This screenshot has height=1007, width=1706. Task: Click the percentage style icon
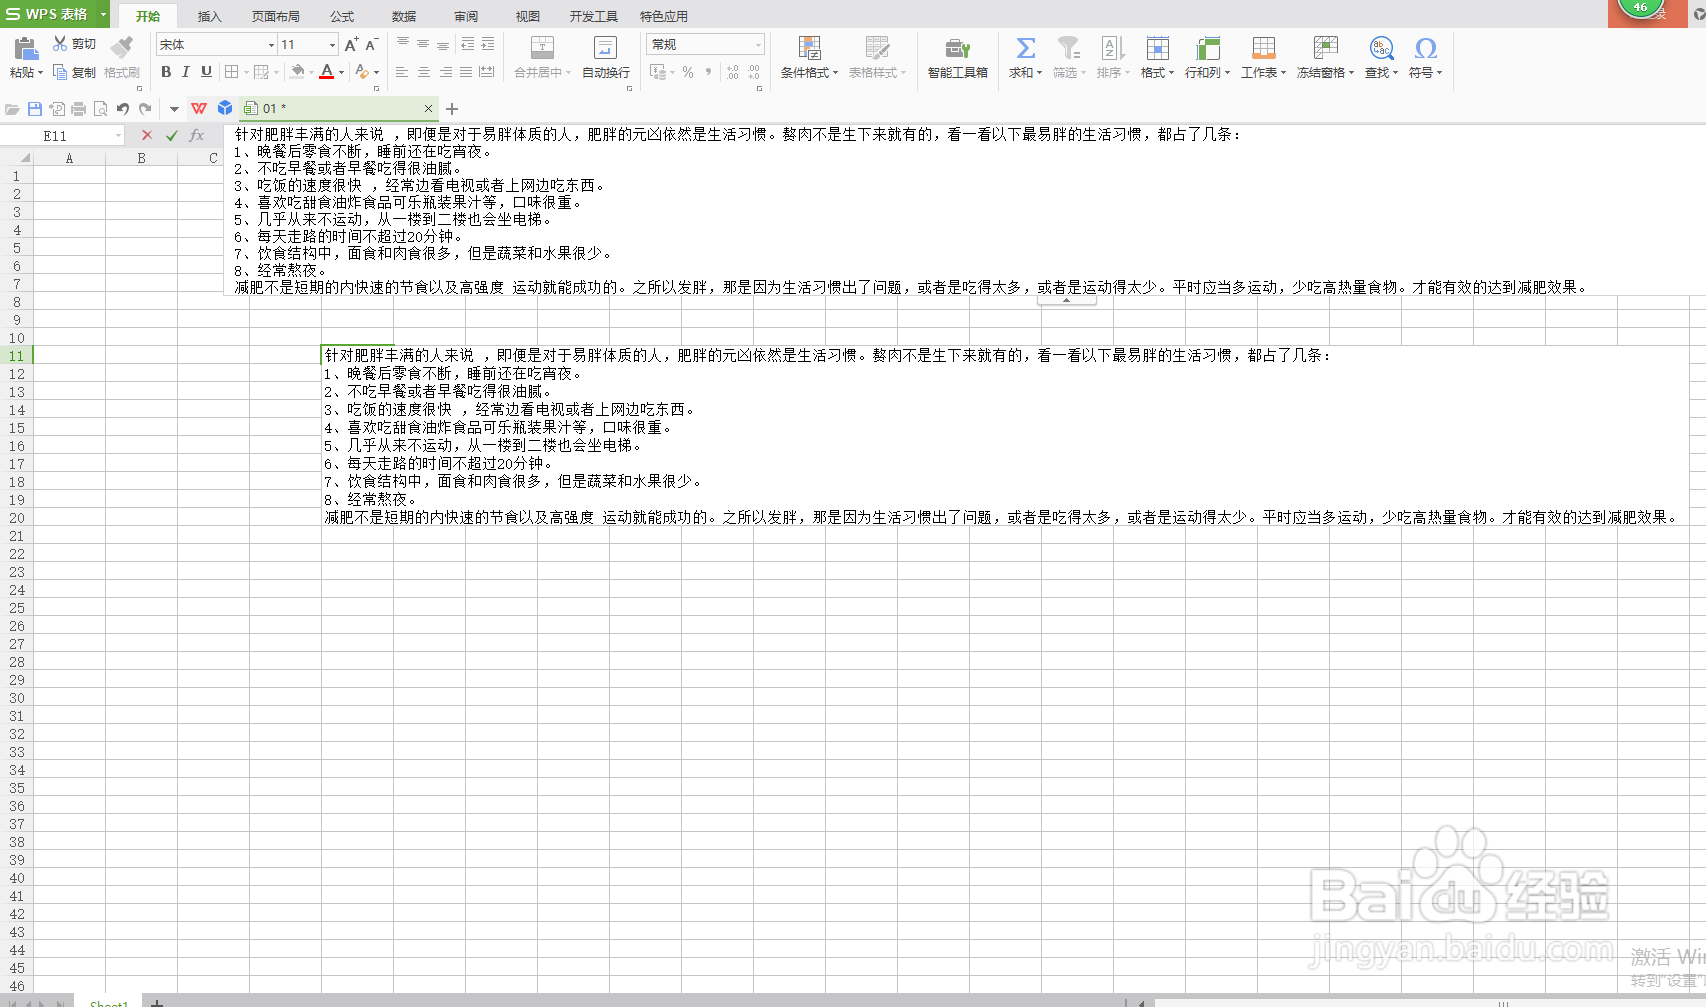(687, 71)
